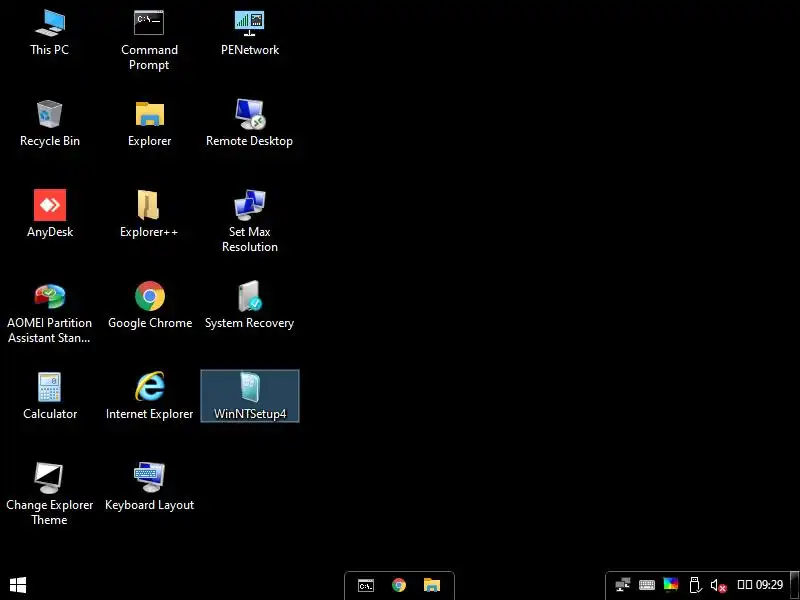Click the keyboard tray icon

click(647, 585)
